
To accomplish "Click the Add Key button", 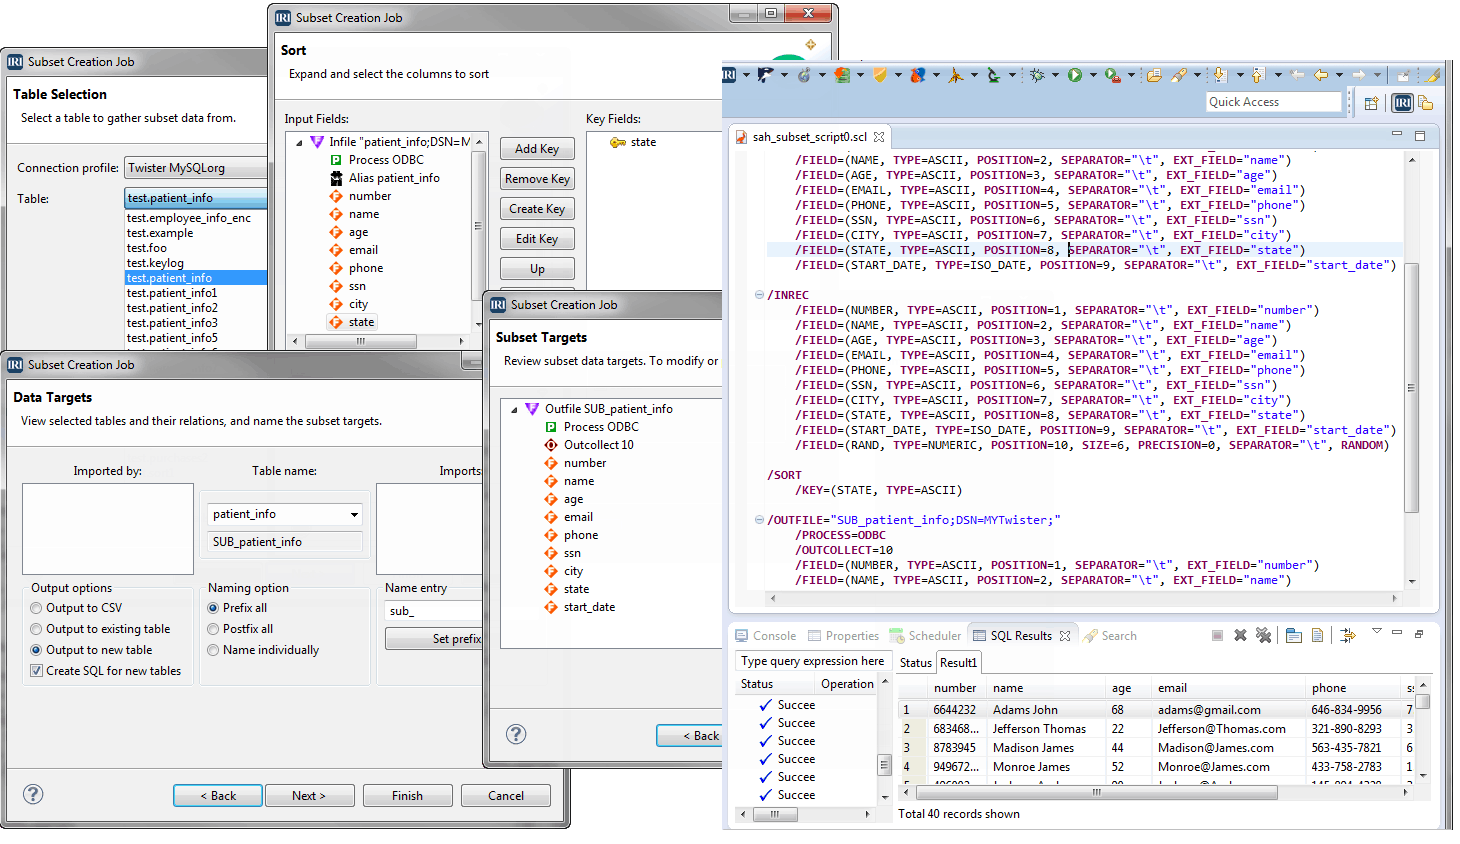I will click(537, 149).
